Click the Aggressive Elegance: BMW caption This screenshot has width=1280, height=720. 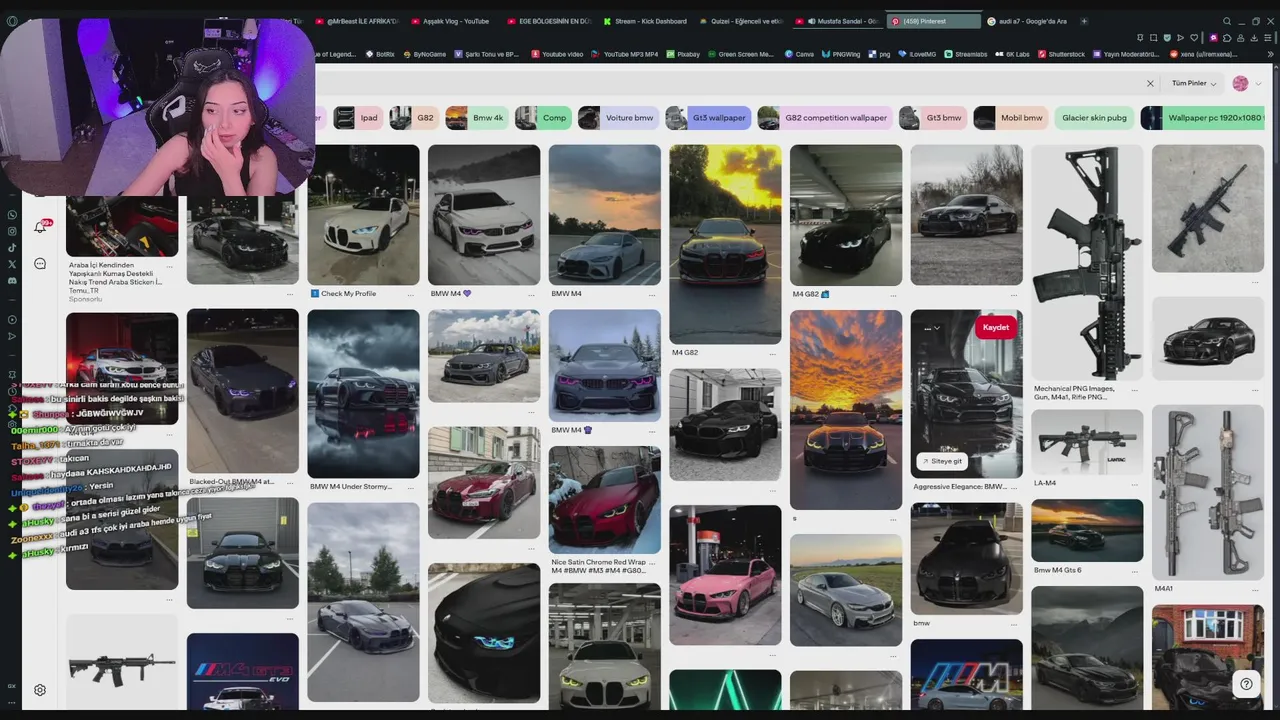[960, 487]
